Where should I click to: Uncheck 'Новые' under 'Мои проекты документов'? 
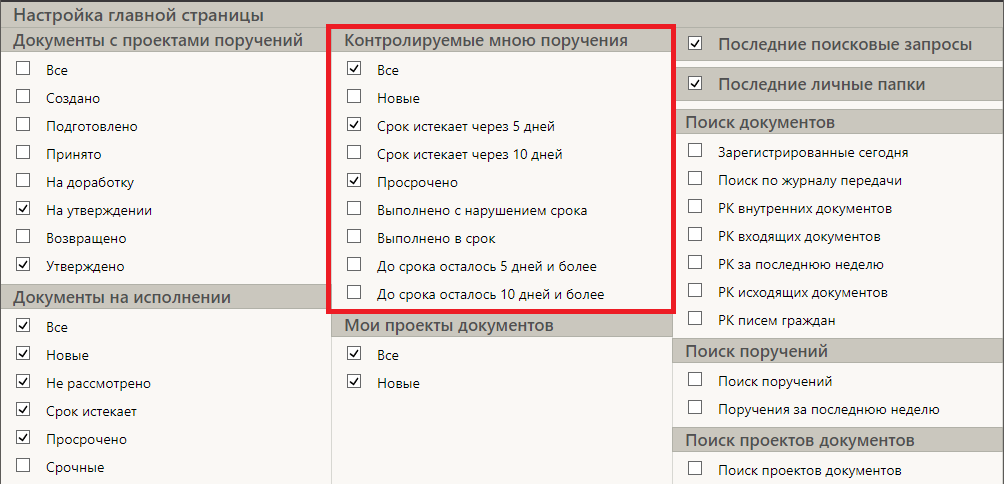(354, 383)
